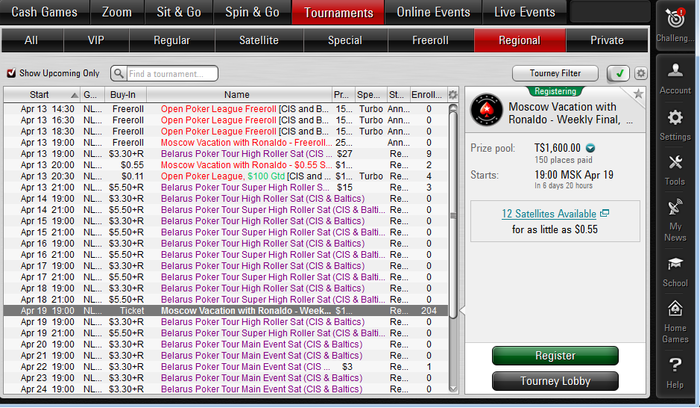Click the scrollbar down arrow

tap(453, 388)
